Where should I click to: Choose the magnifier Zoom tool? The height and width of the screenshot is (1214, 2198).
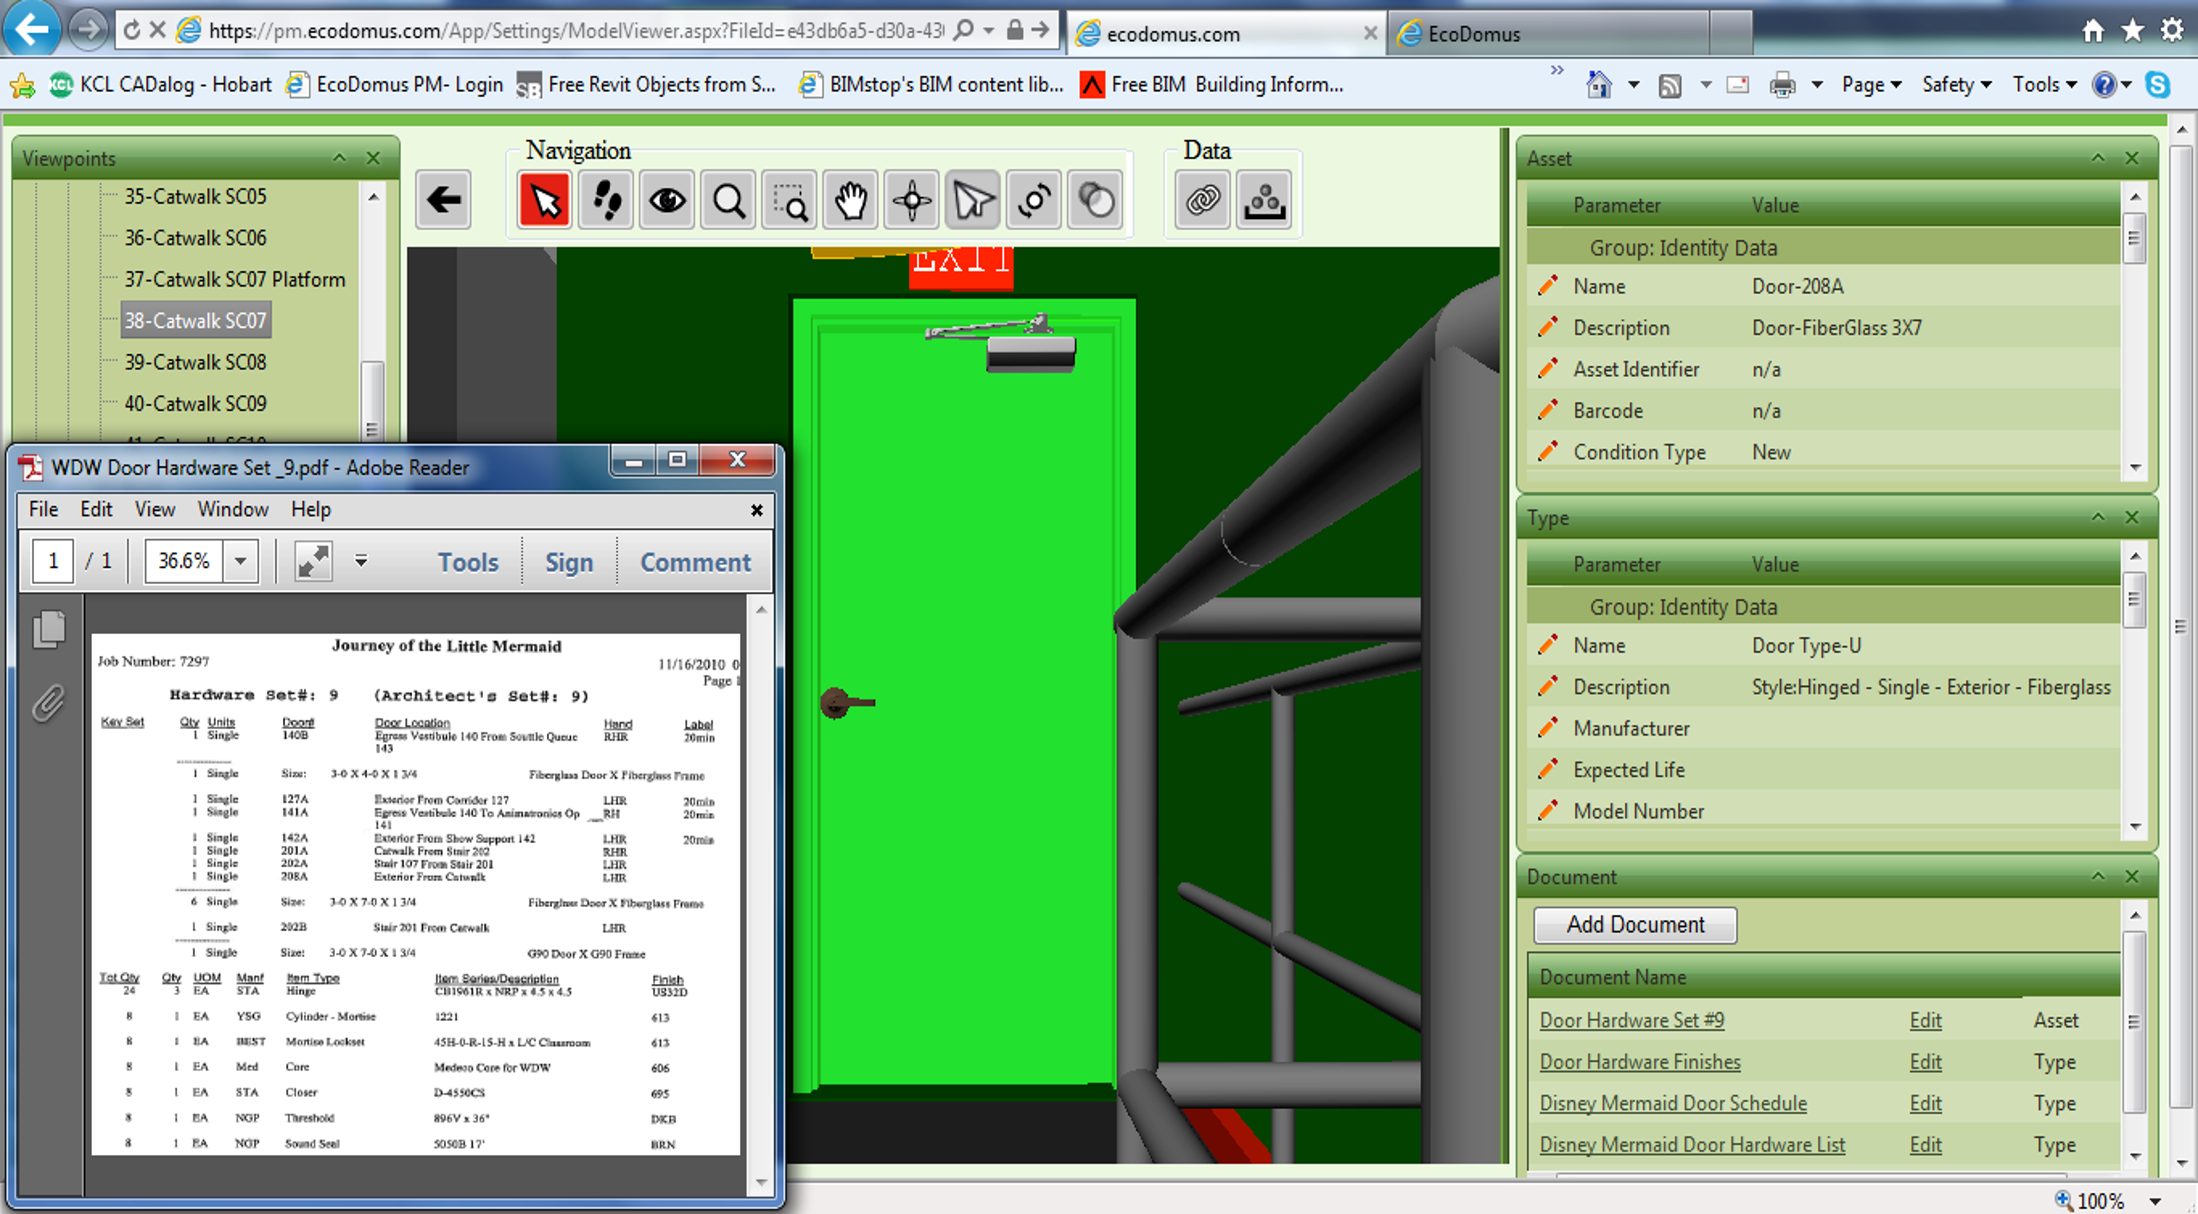point(728,201)
